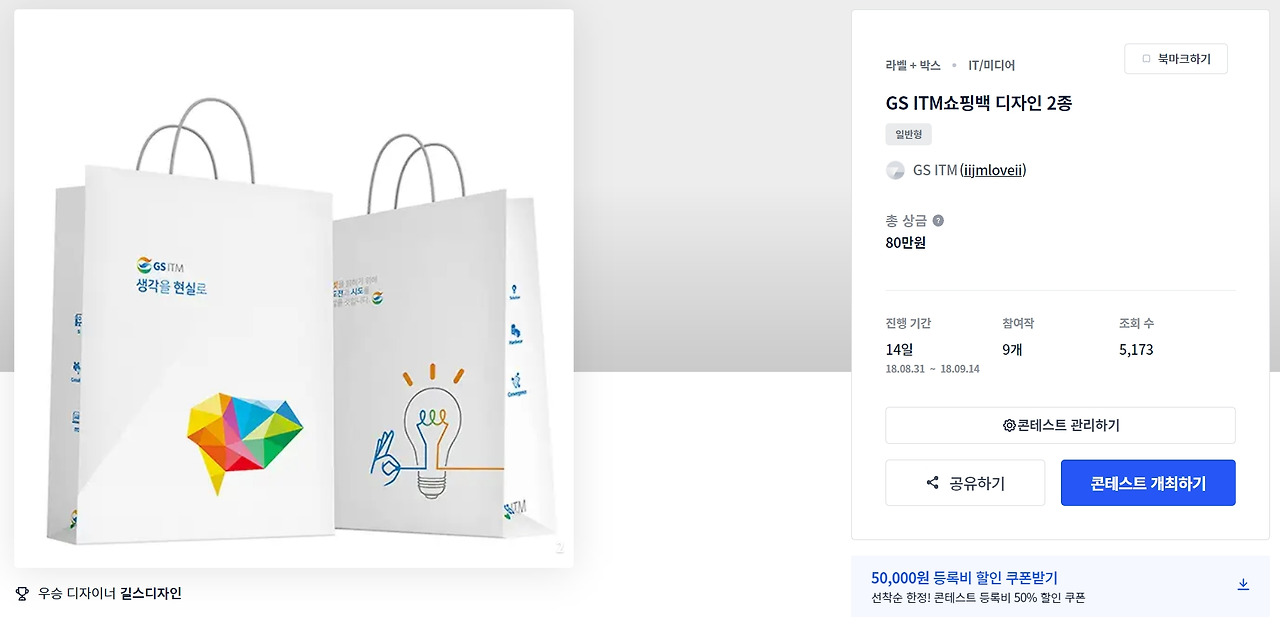Claim the 50,000원 등록비 할인 쿠폰 banner
Image resolution: width=1280 pixels, height=627 pixels.
click(x=1060, y=587)
